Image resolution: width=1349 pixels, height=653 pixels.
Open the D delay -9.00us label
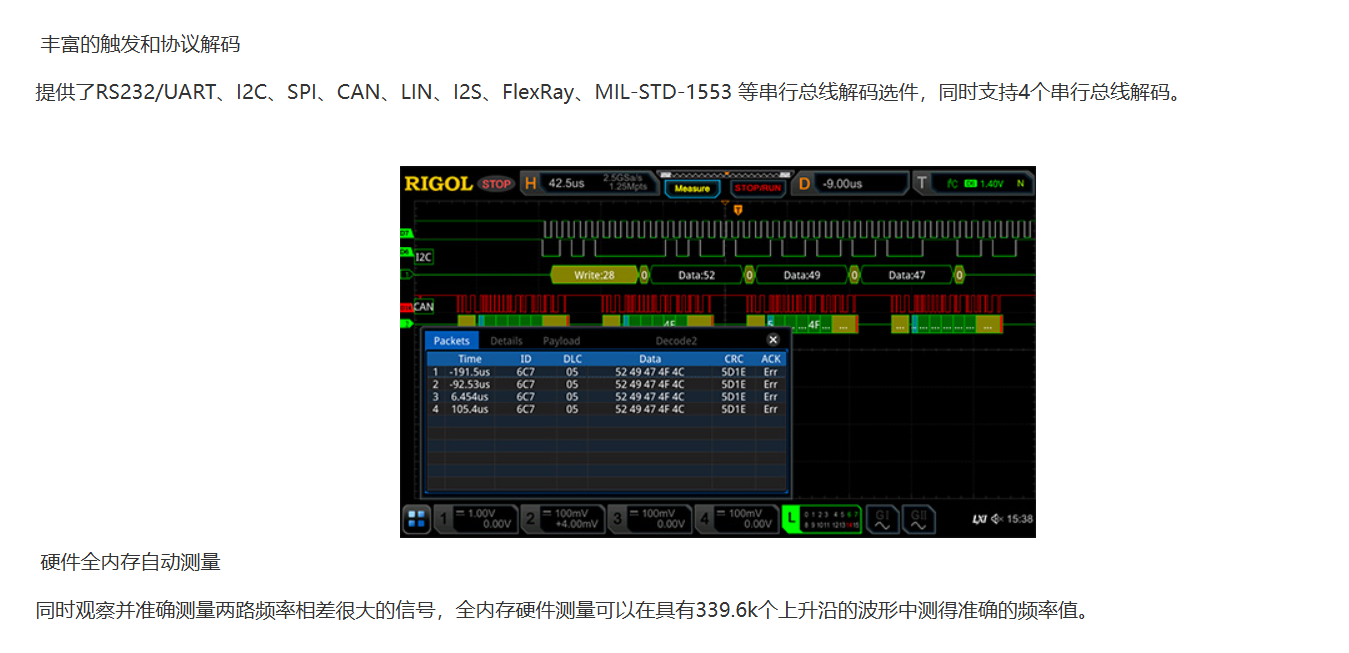click(851, 183)
